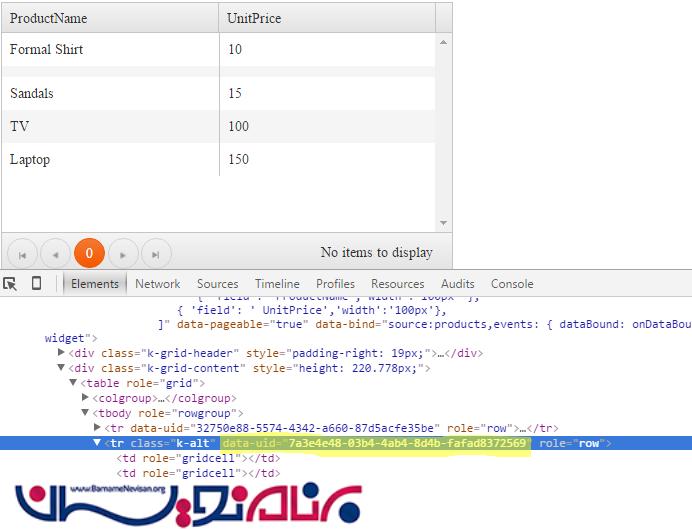Screen dimensions: 692x529
Task: Open the Sources tab
Action: pos(217,284)
